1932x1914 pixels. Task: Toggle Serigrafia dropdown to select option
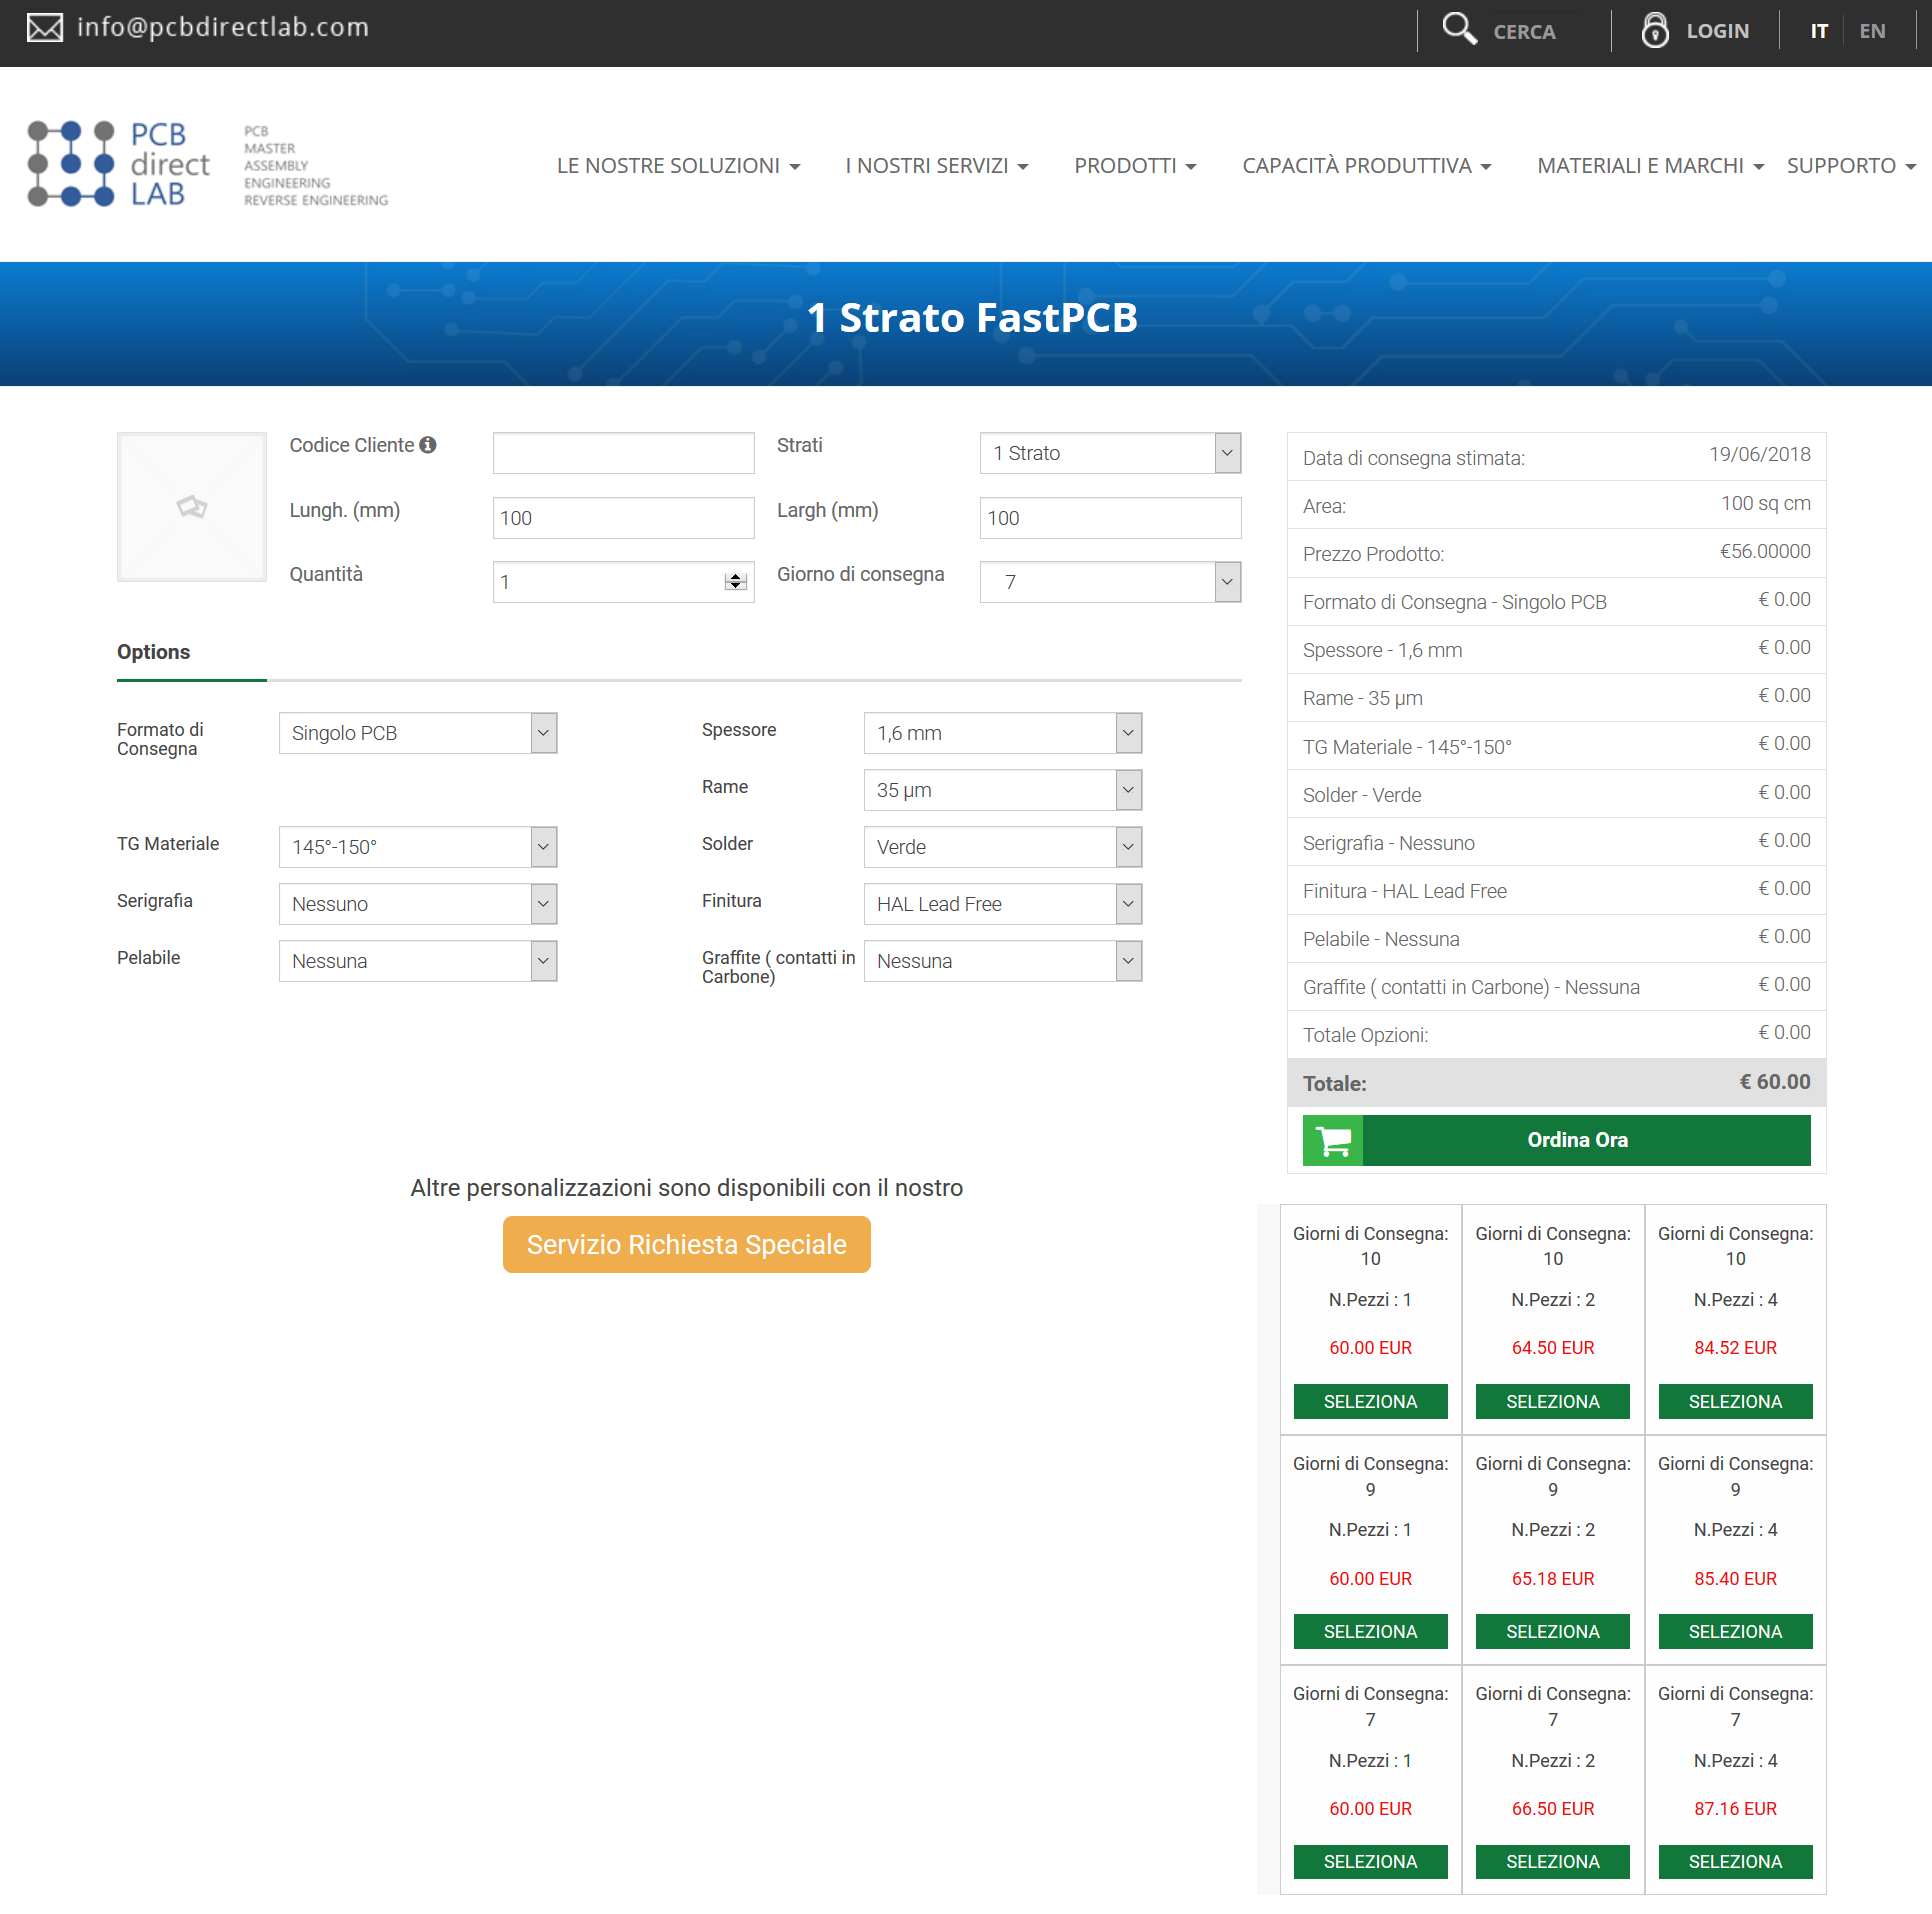coord(416,903)
